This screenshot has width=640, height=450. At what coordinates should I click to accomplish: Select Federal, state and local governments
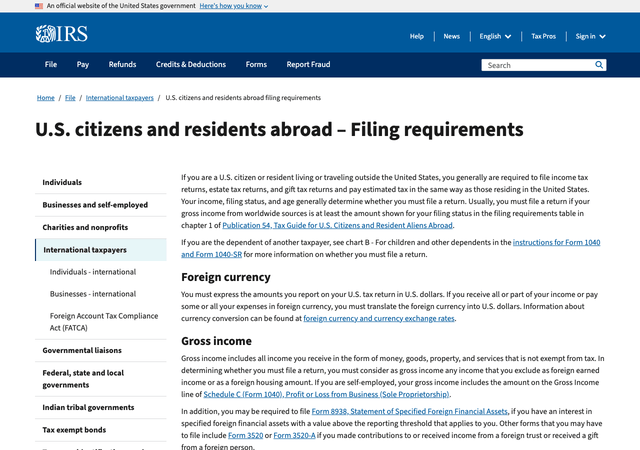point(101,379)
